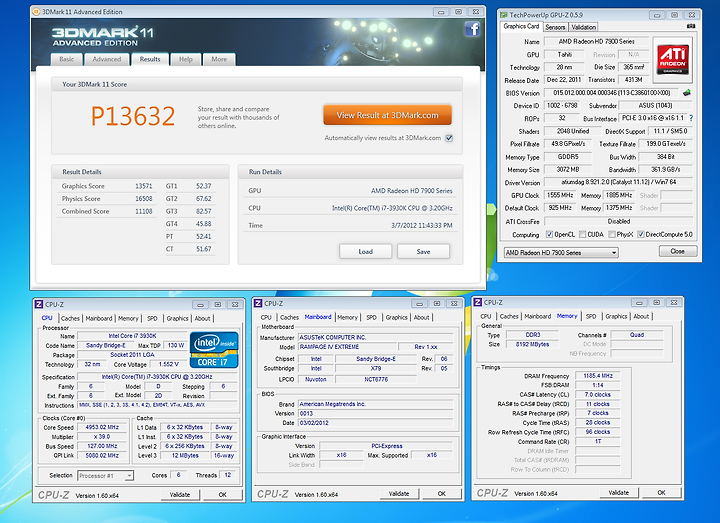Image resolution: width=720 pixels, height=523 pixels.
Task: Click the Combined Score value 11108
Action: 144,211
